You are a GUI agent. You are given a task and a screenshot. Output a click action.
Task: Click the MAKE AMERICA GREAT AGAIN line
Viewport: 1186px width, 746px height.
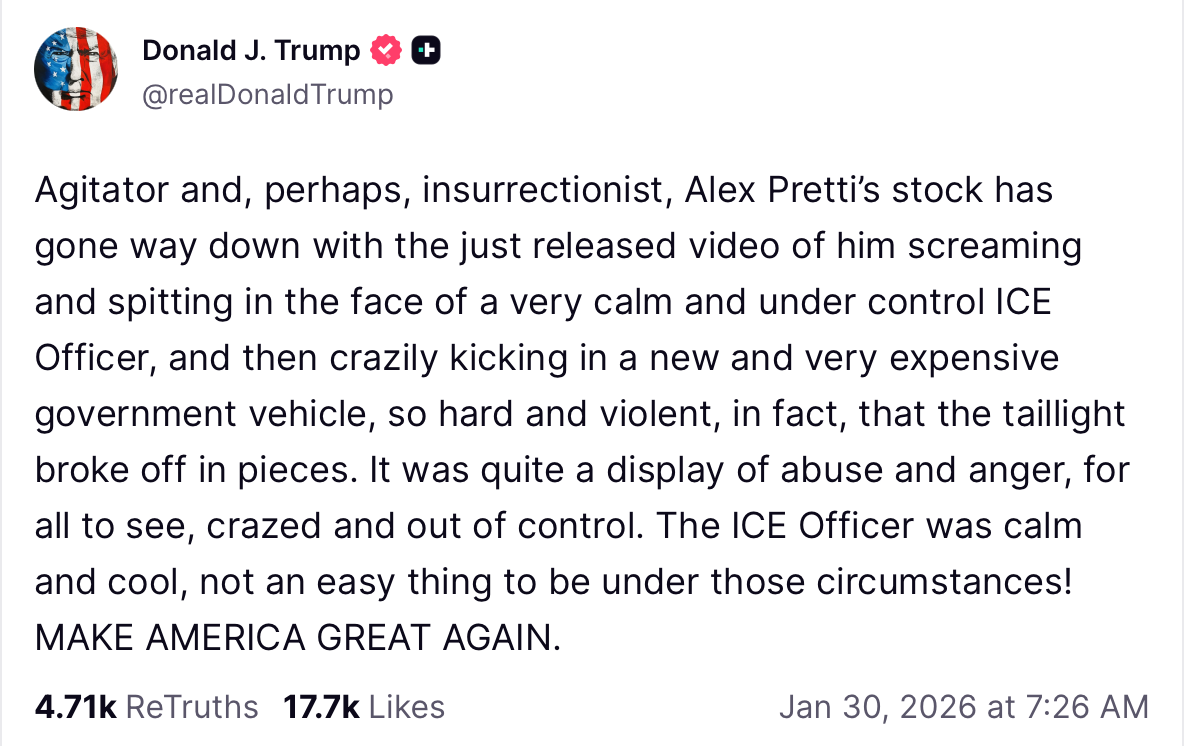point(298,637)
